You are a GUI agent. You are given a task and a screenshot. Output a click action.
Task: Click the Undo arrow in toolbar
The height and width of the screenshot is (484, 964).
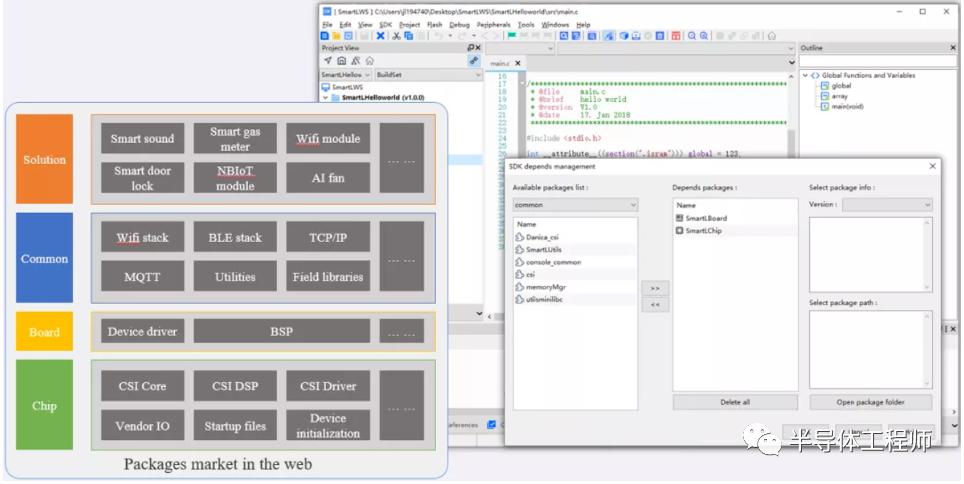pos(438,36)
